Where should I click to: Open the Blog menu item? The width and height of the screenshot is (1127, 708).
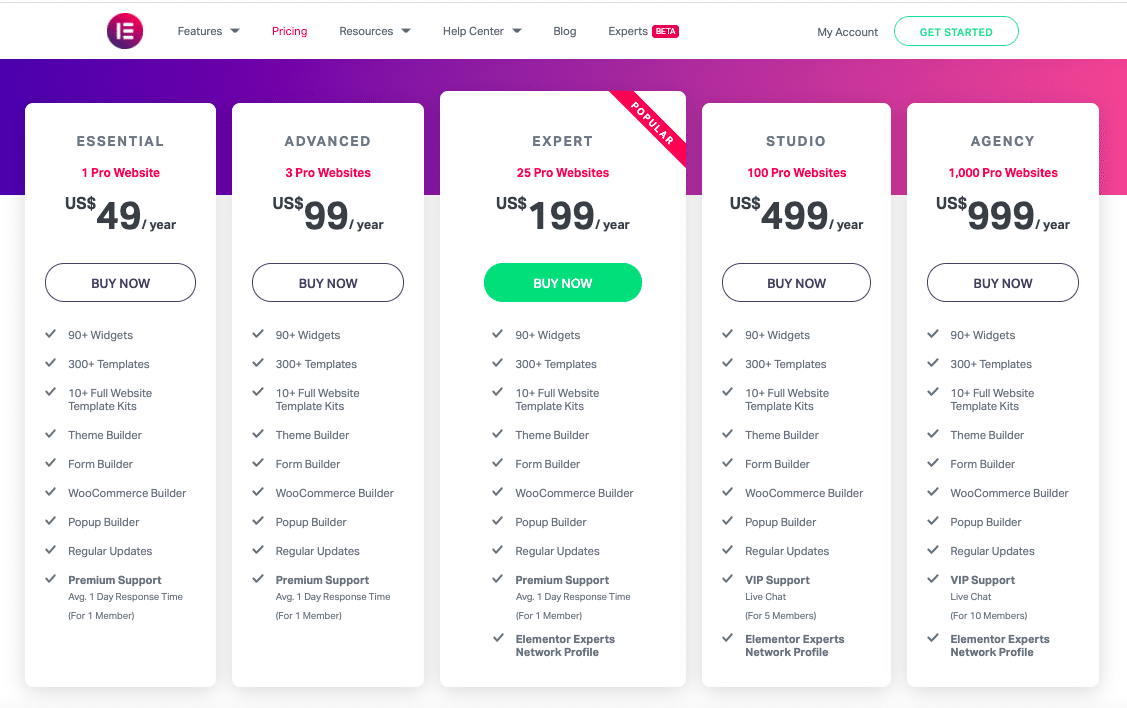565,31
